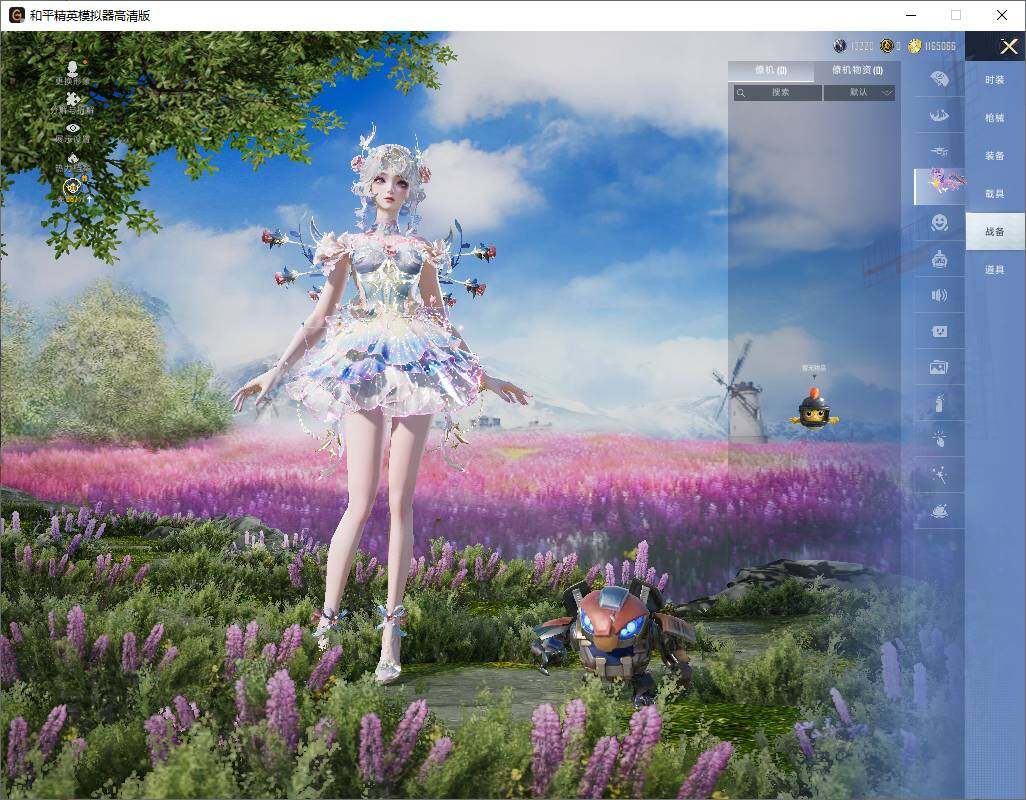Viewport: 1026px width, 800px height.
Task: Select the speaker voice subcategory icon
Action: point(939,296)
